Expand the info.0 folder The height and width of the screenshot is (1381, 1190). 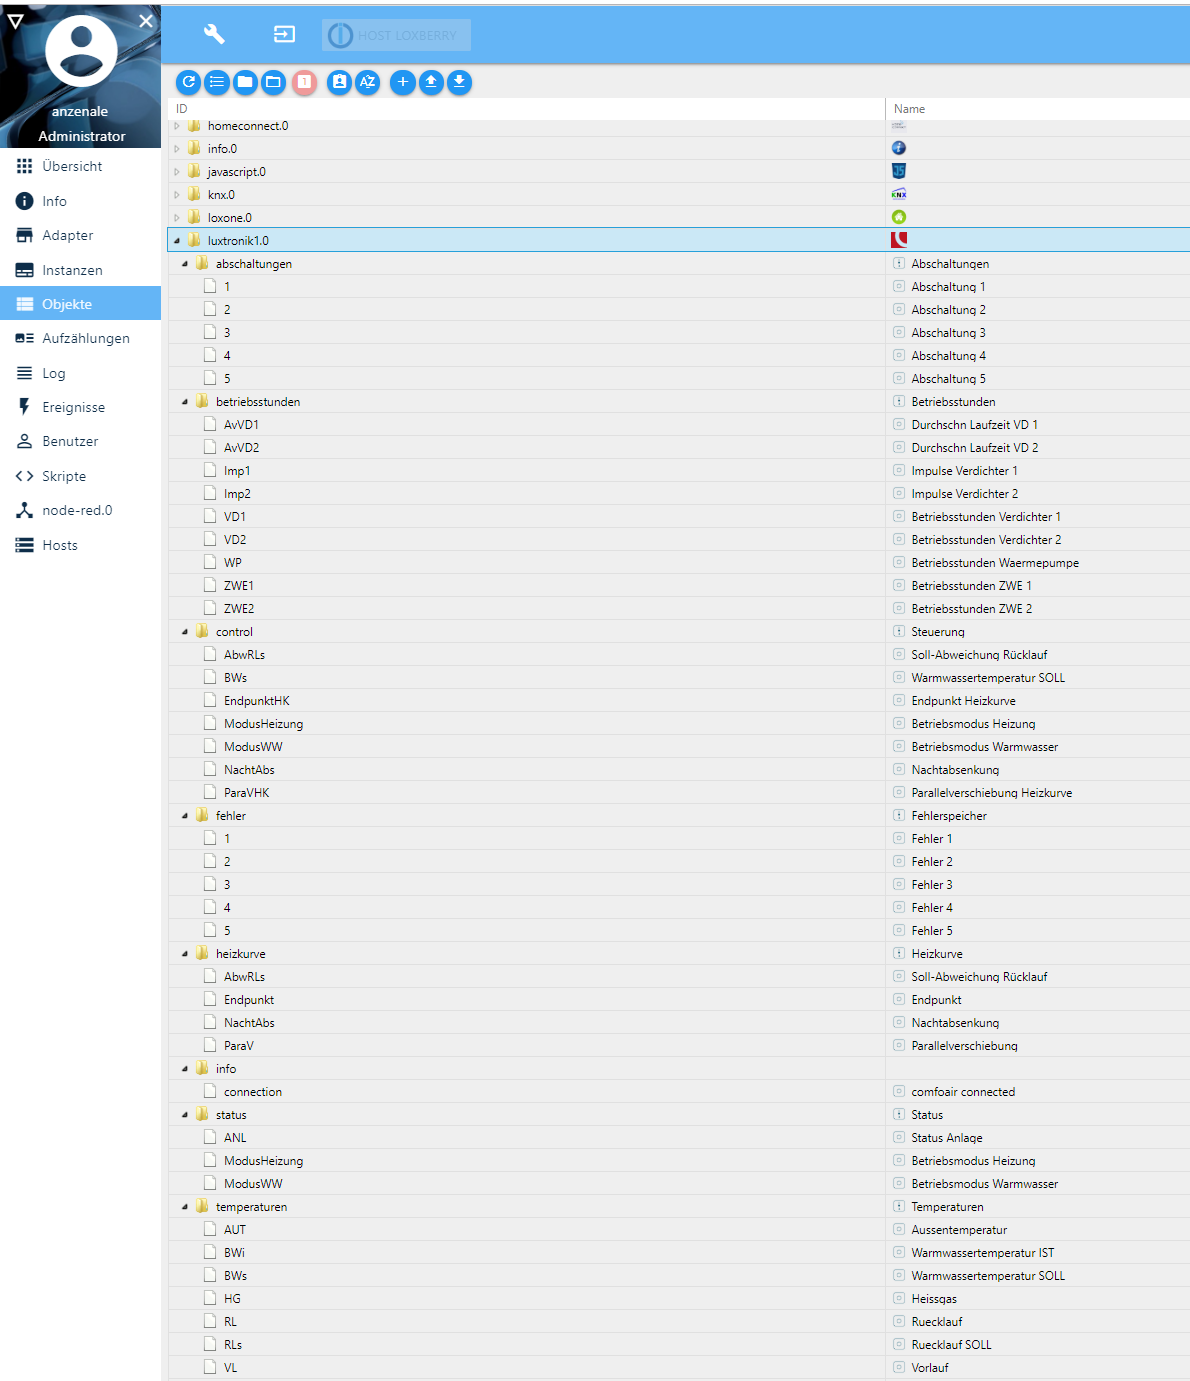click(x=177, y=149)
